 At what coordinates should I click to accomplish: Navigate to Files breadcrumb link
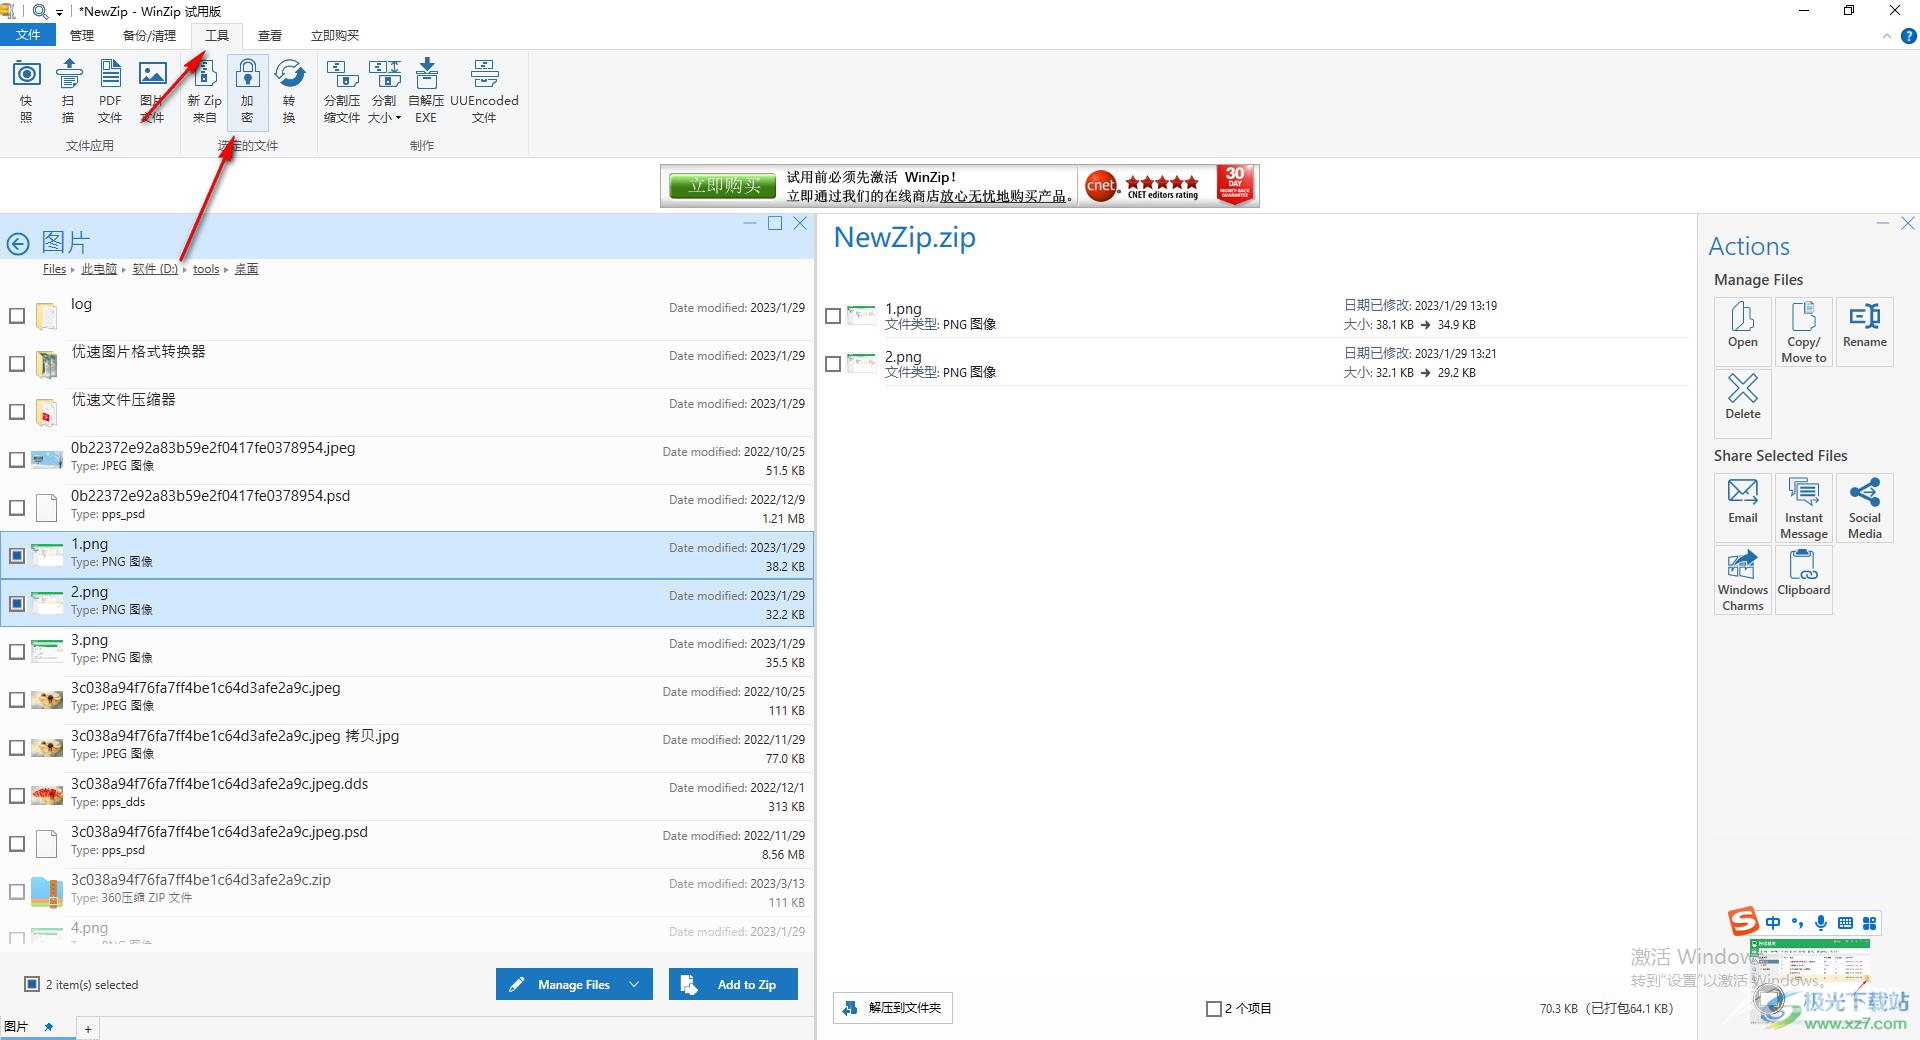[x=54, y=269]
